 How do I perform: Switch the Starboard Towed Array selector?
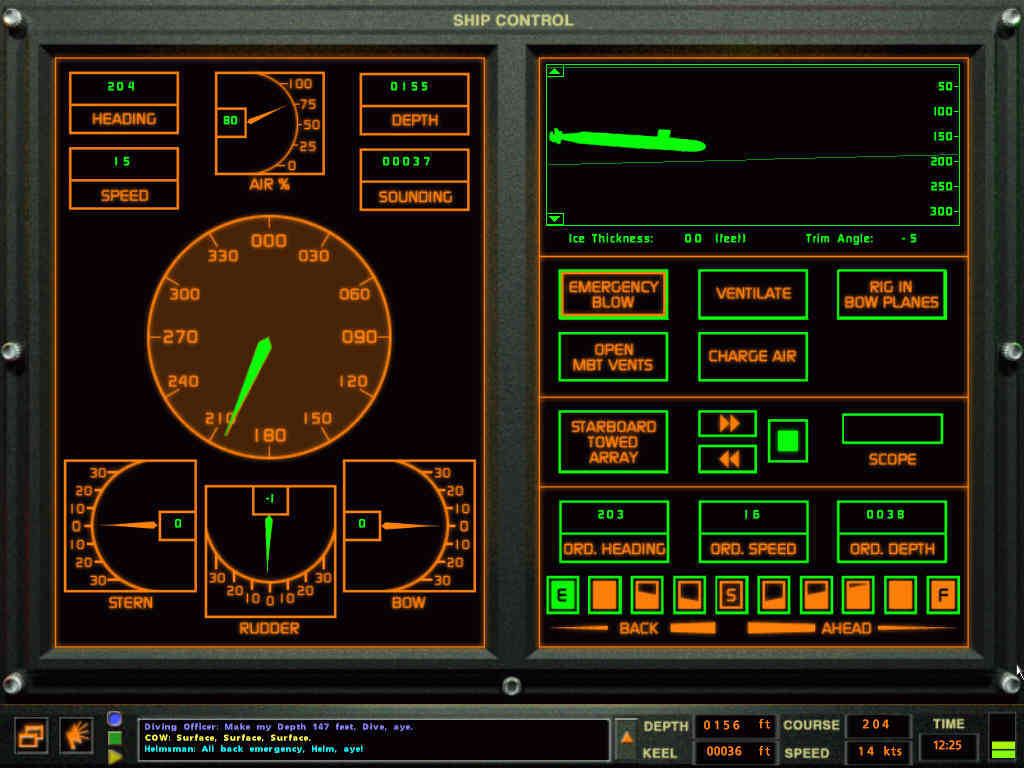[613, 441]
